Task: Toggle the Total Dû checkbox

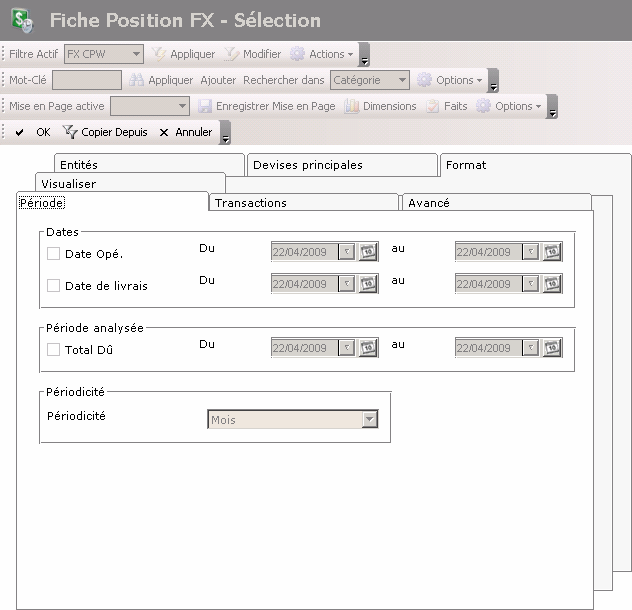Action: (x=54, y=350)
